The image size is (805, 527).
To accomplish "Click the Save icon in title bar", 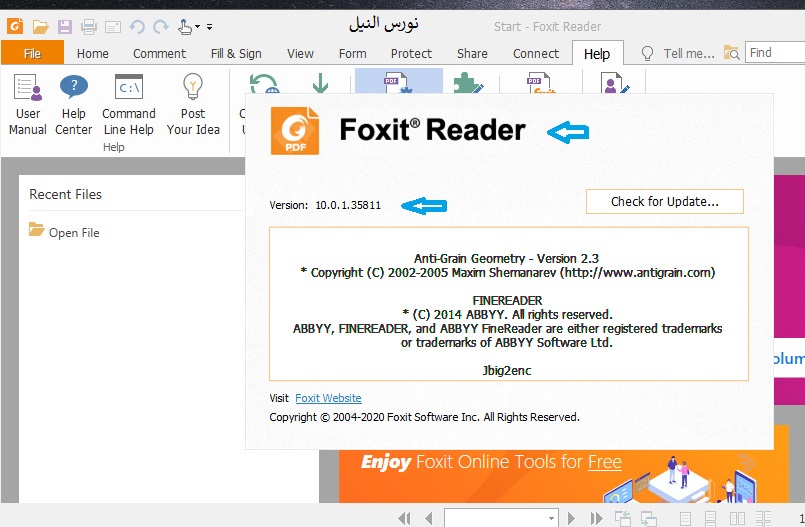I will pyautogui.click(x=65, y=26).
